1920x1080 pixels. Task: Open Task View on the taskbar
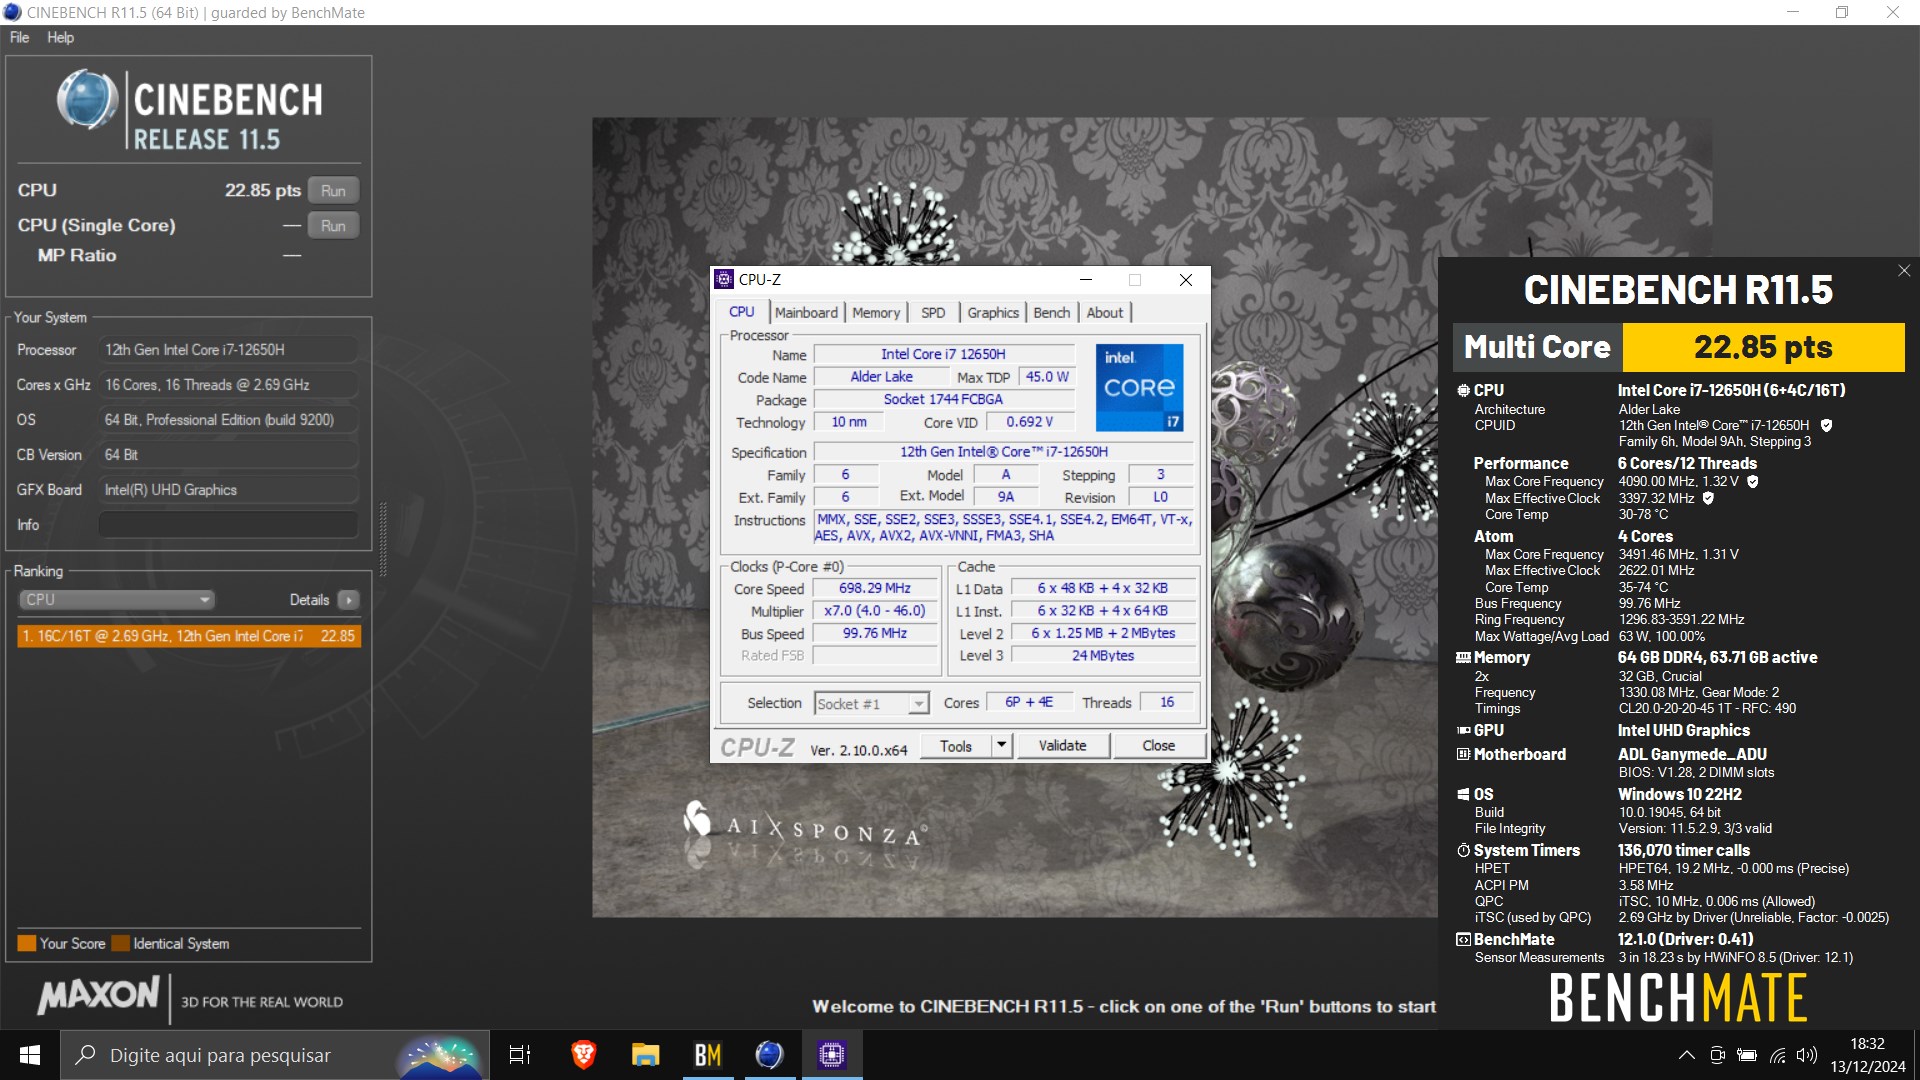click(520, 1055)
